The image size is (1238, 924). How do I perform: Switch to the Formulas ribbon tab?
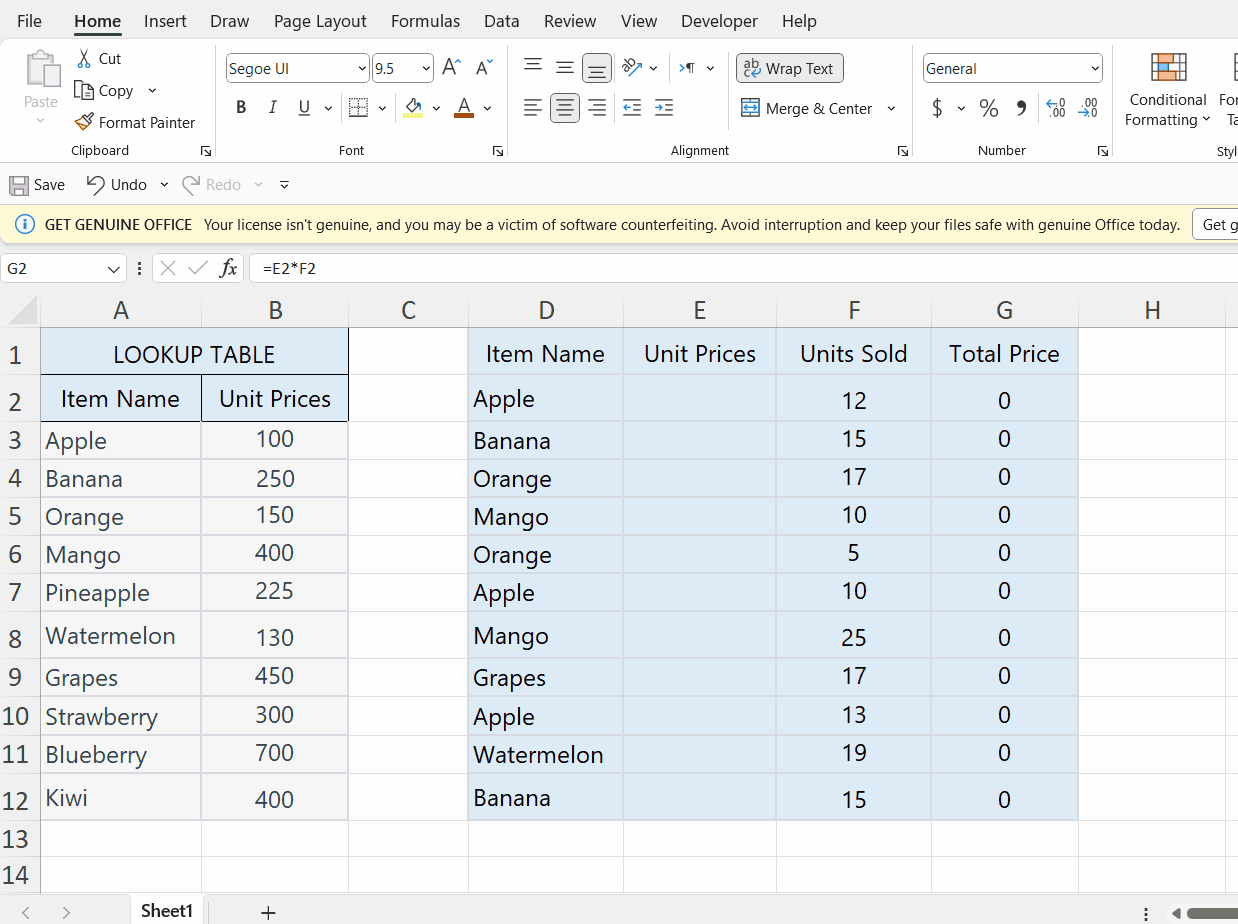point(425,20)
